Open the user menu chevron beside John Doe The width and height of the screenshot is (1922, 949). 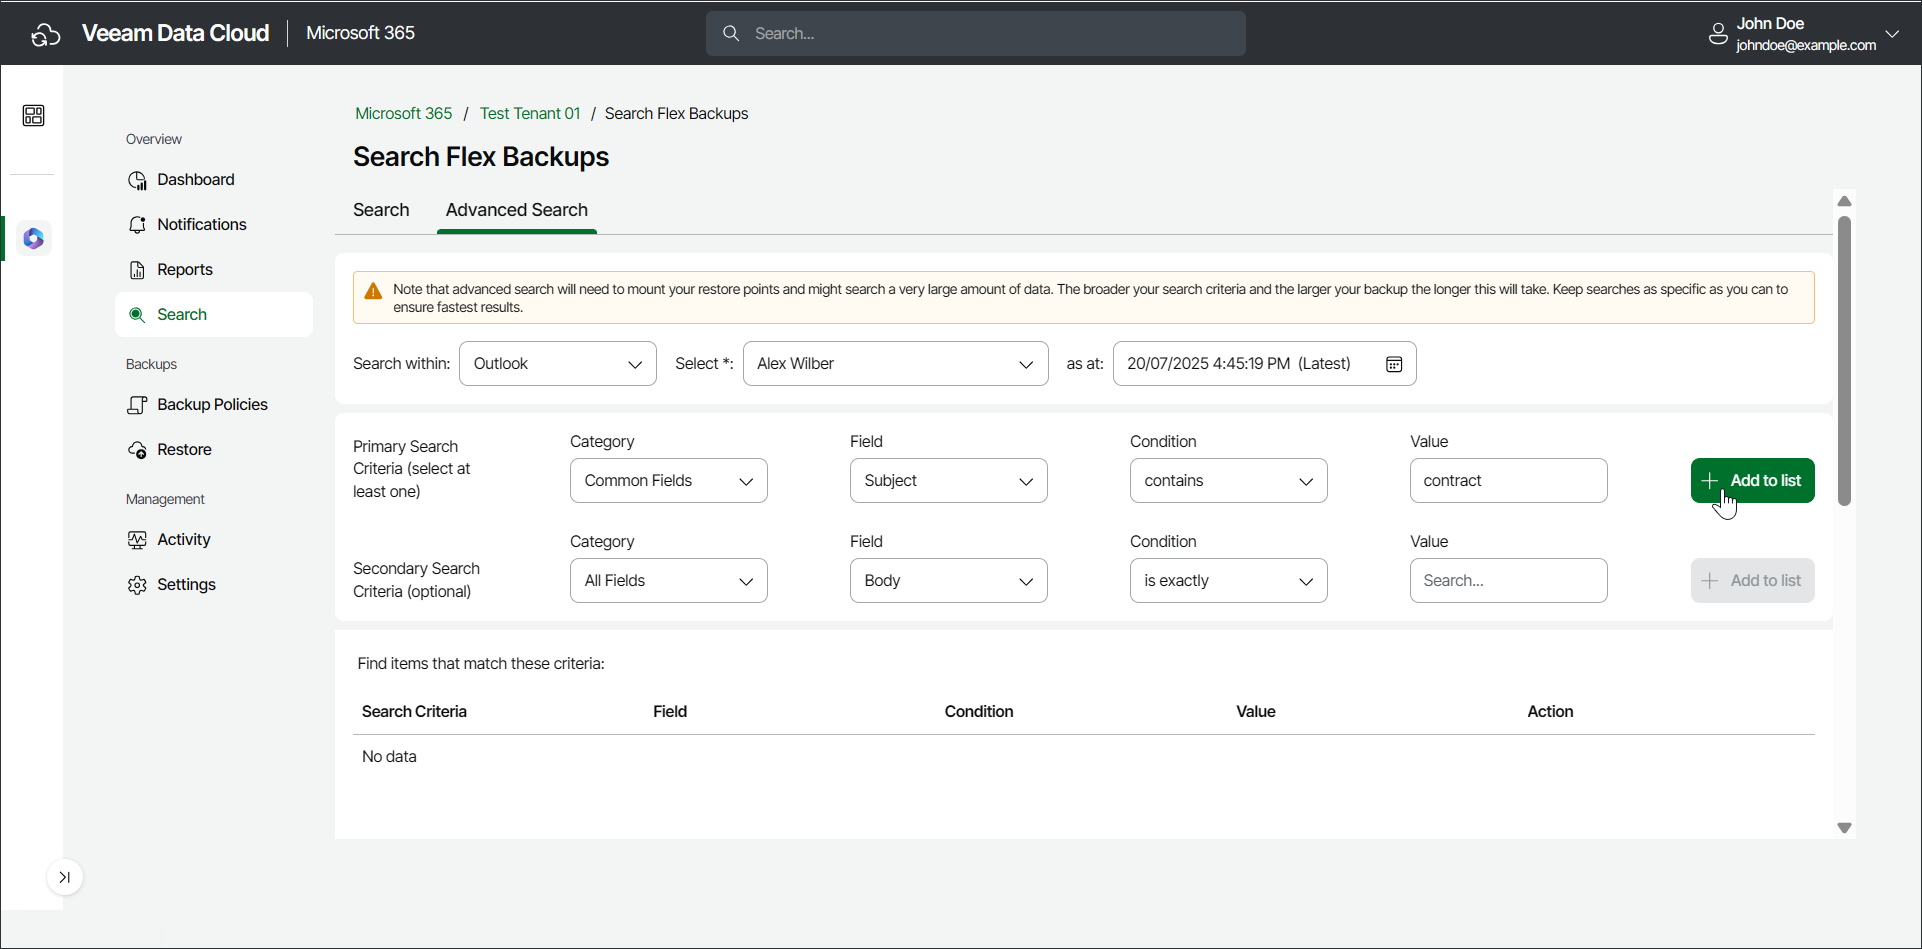(x=1892, y=33)
